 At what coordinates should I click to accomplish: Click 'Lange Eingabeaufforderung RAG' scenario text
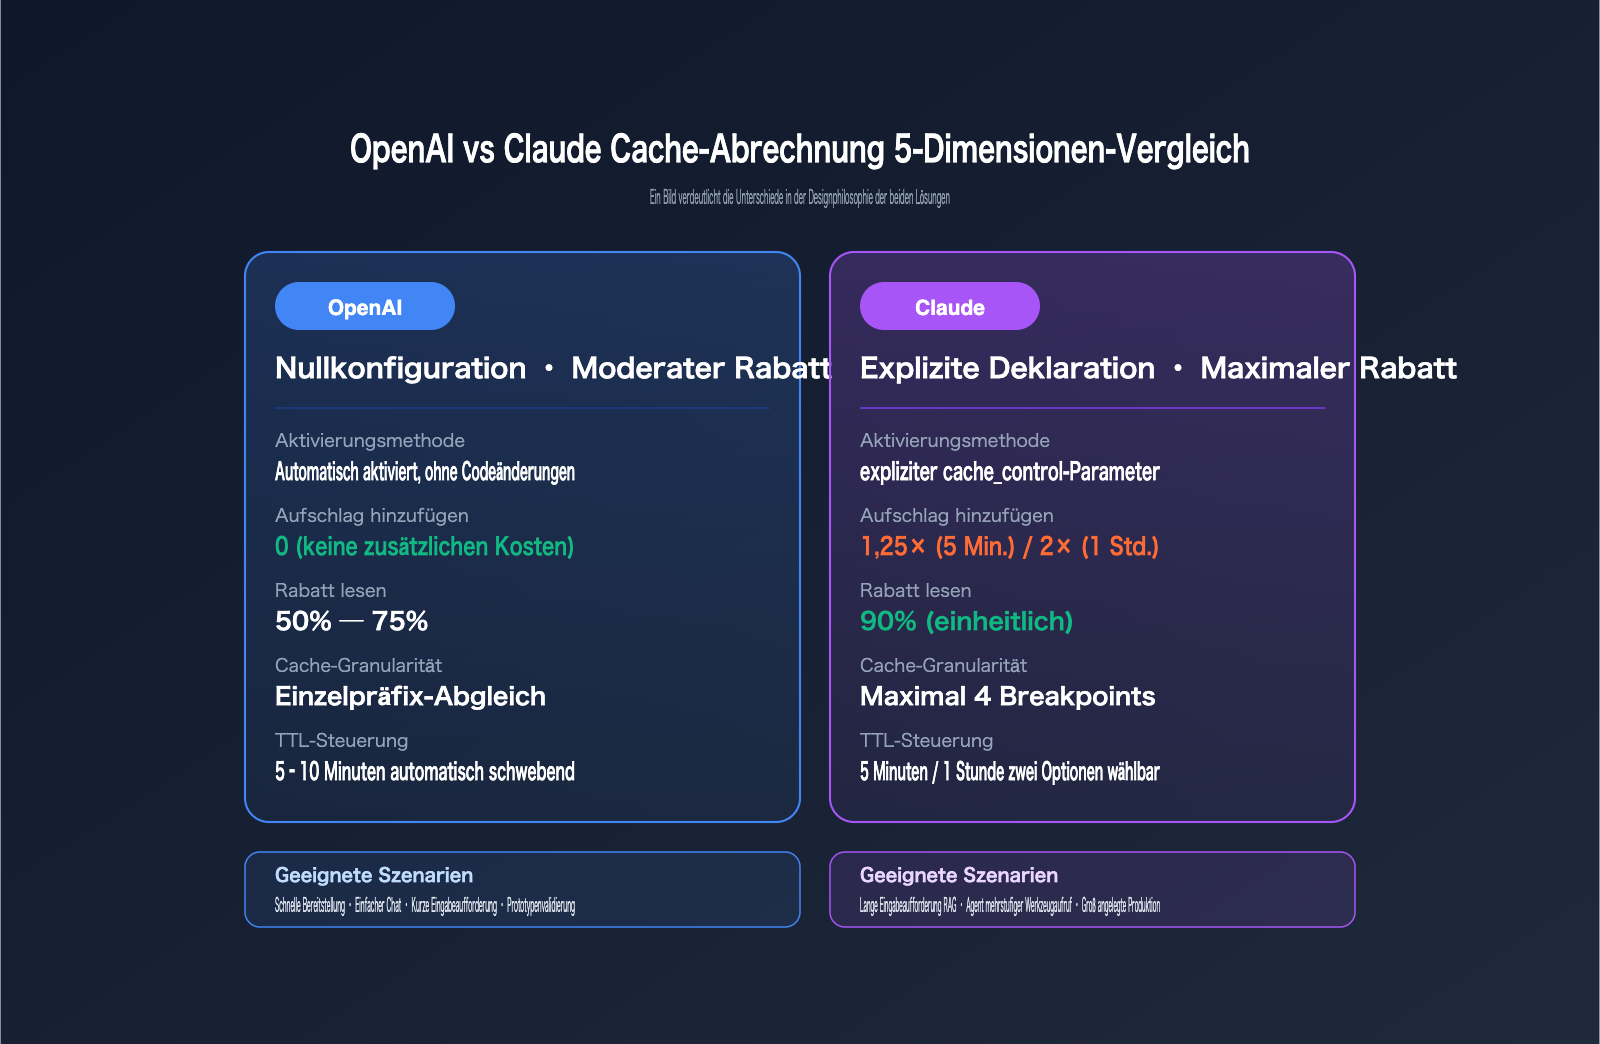pyautogui.click(x=908, y=906)
